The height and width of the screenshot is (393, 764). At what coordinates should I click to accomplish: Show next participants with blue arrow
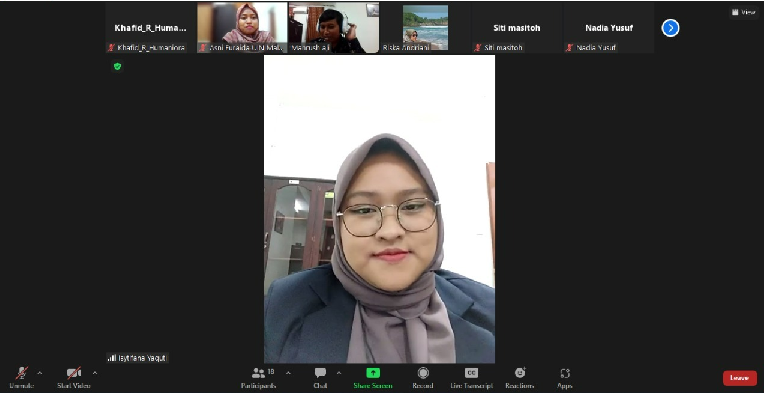coord(670,28)
